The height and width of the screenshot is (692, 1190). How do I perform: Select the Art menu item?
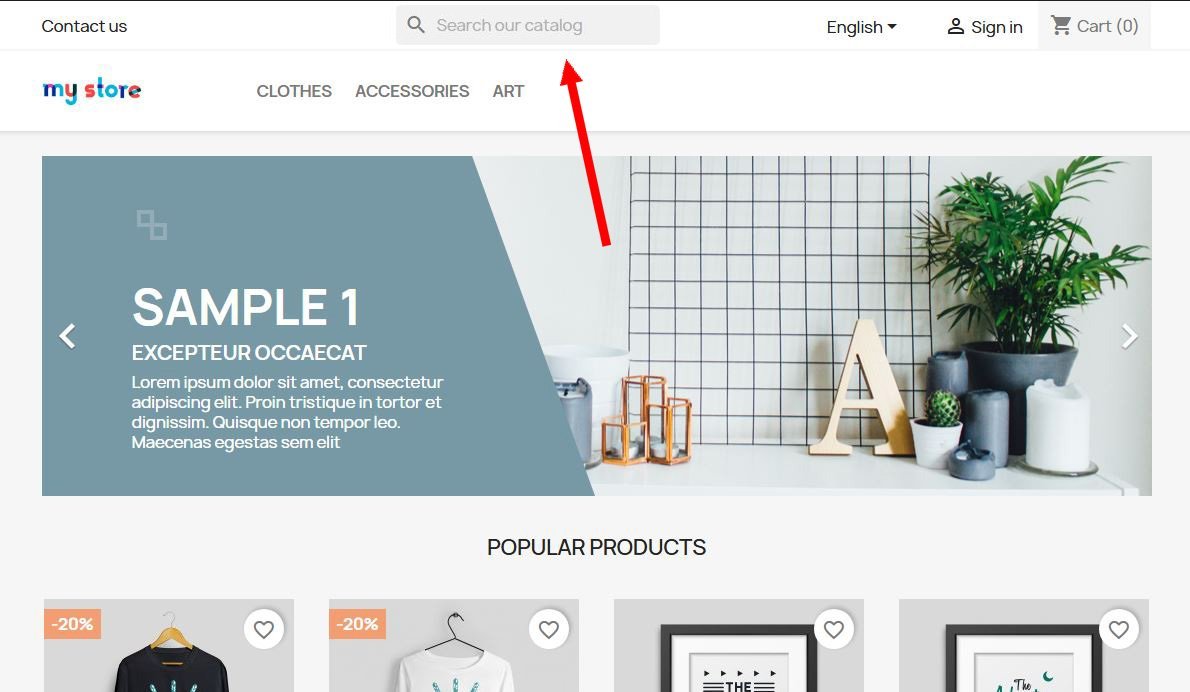tap(508, 91)
